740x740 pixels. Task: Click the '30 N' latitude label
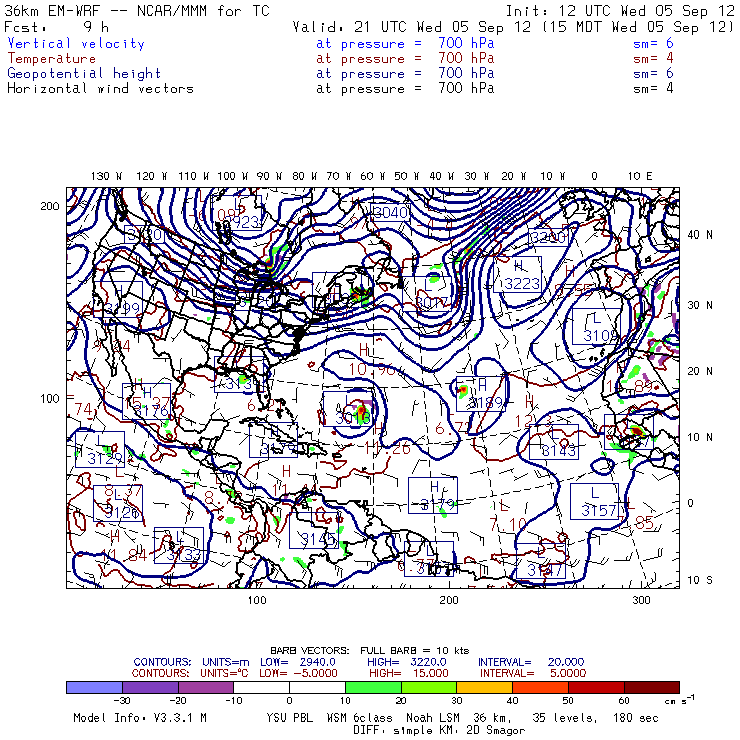700,305
